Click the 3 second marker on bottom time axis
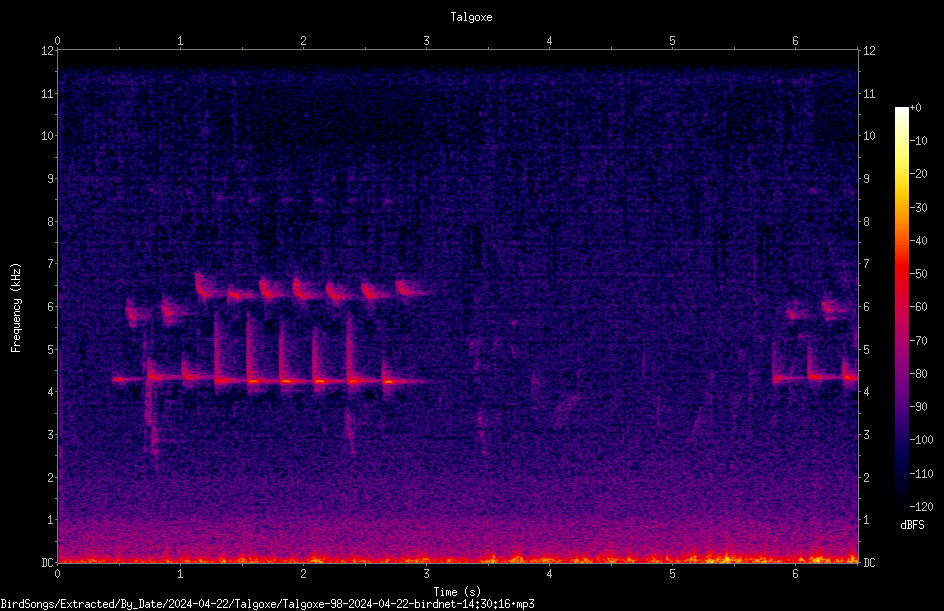This screenshot has width=944, height=611. coord(426,574)
